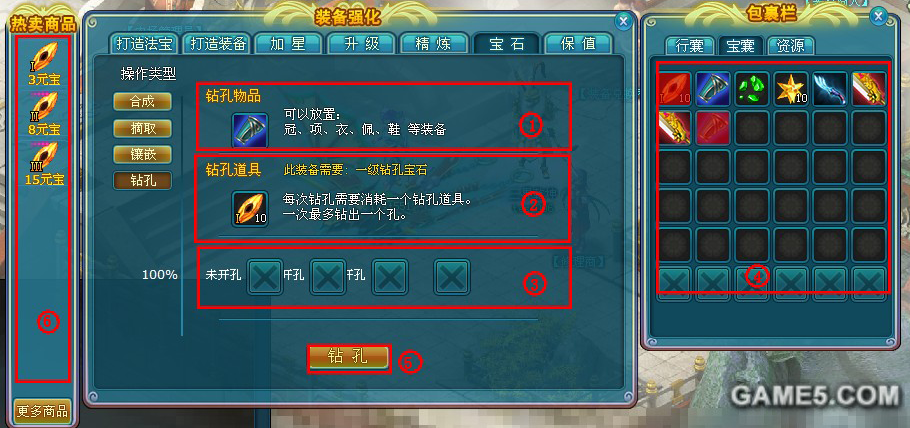
Task: Buy the 15元宝 level III drill gem
Action: tap(44, 164)
